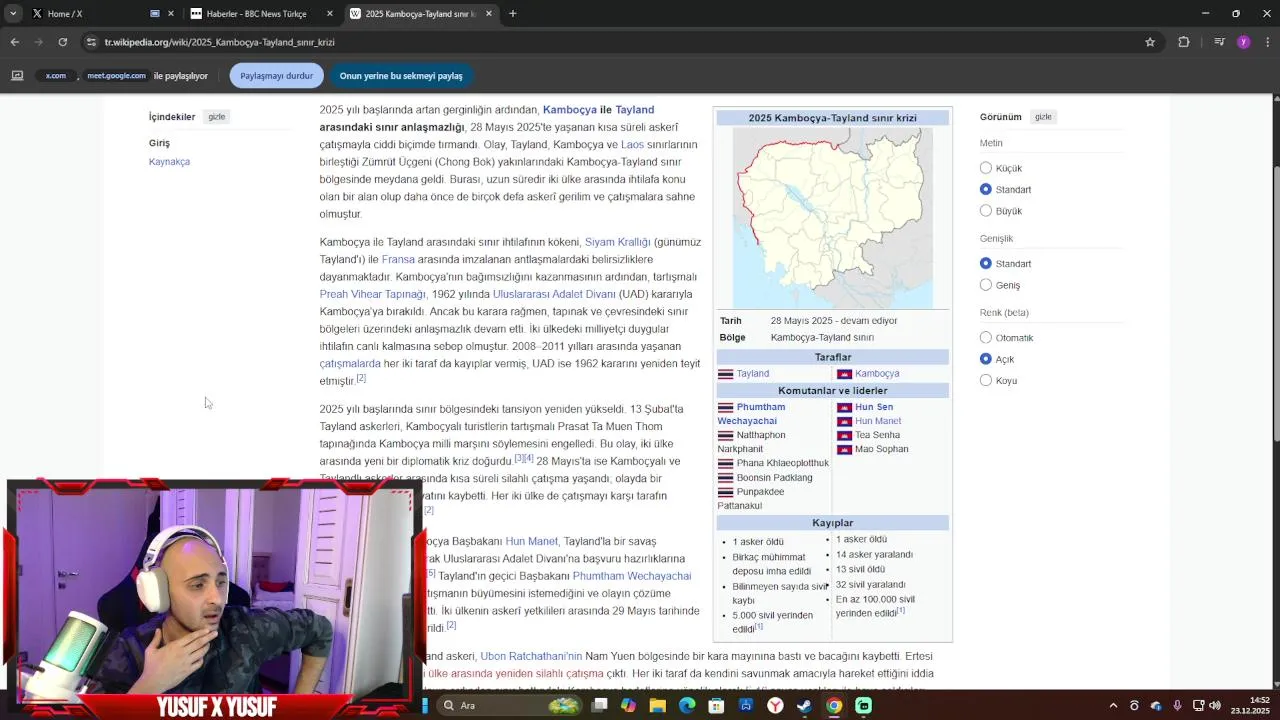Close the 2025 Kamboçya-Tayland tab
Viewport: 1280px width, 720px height.
489,14
